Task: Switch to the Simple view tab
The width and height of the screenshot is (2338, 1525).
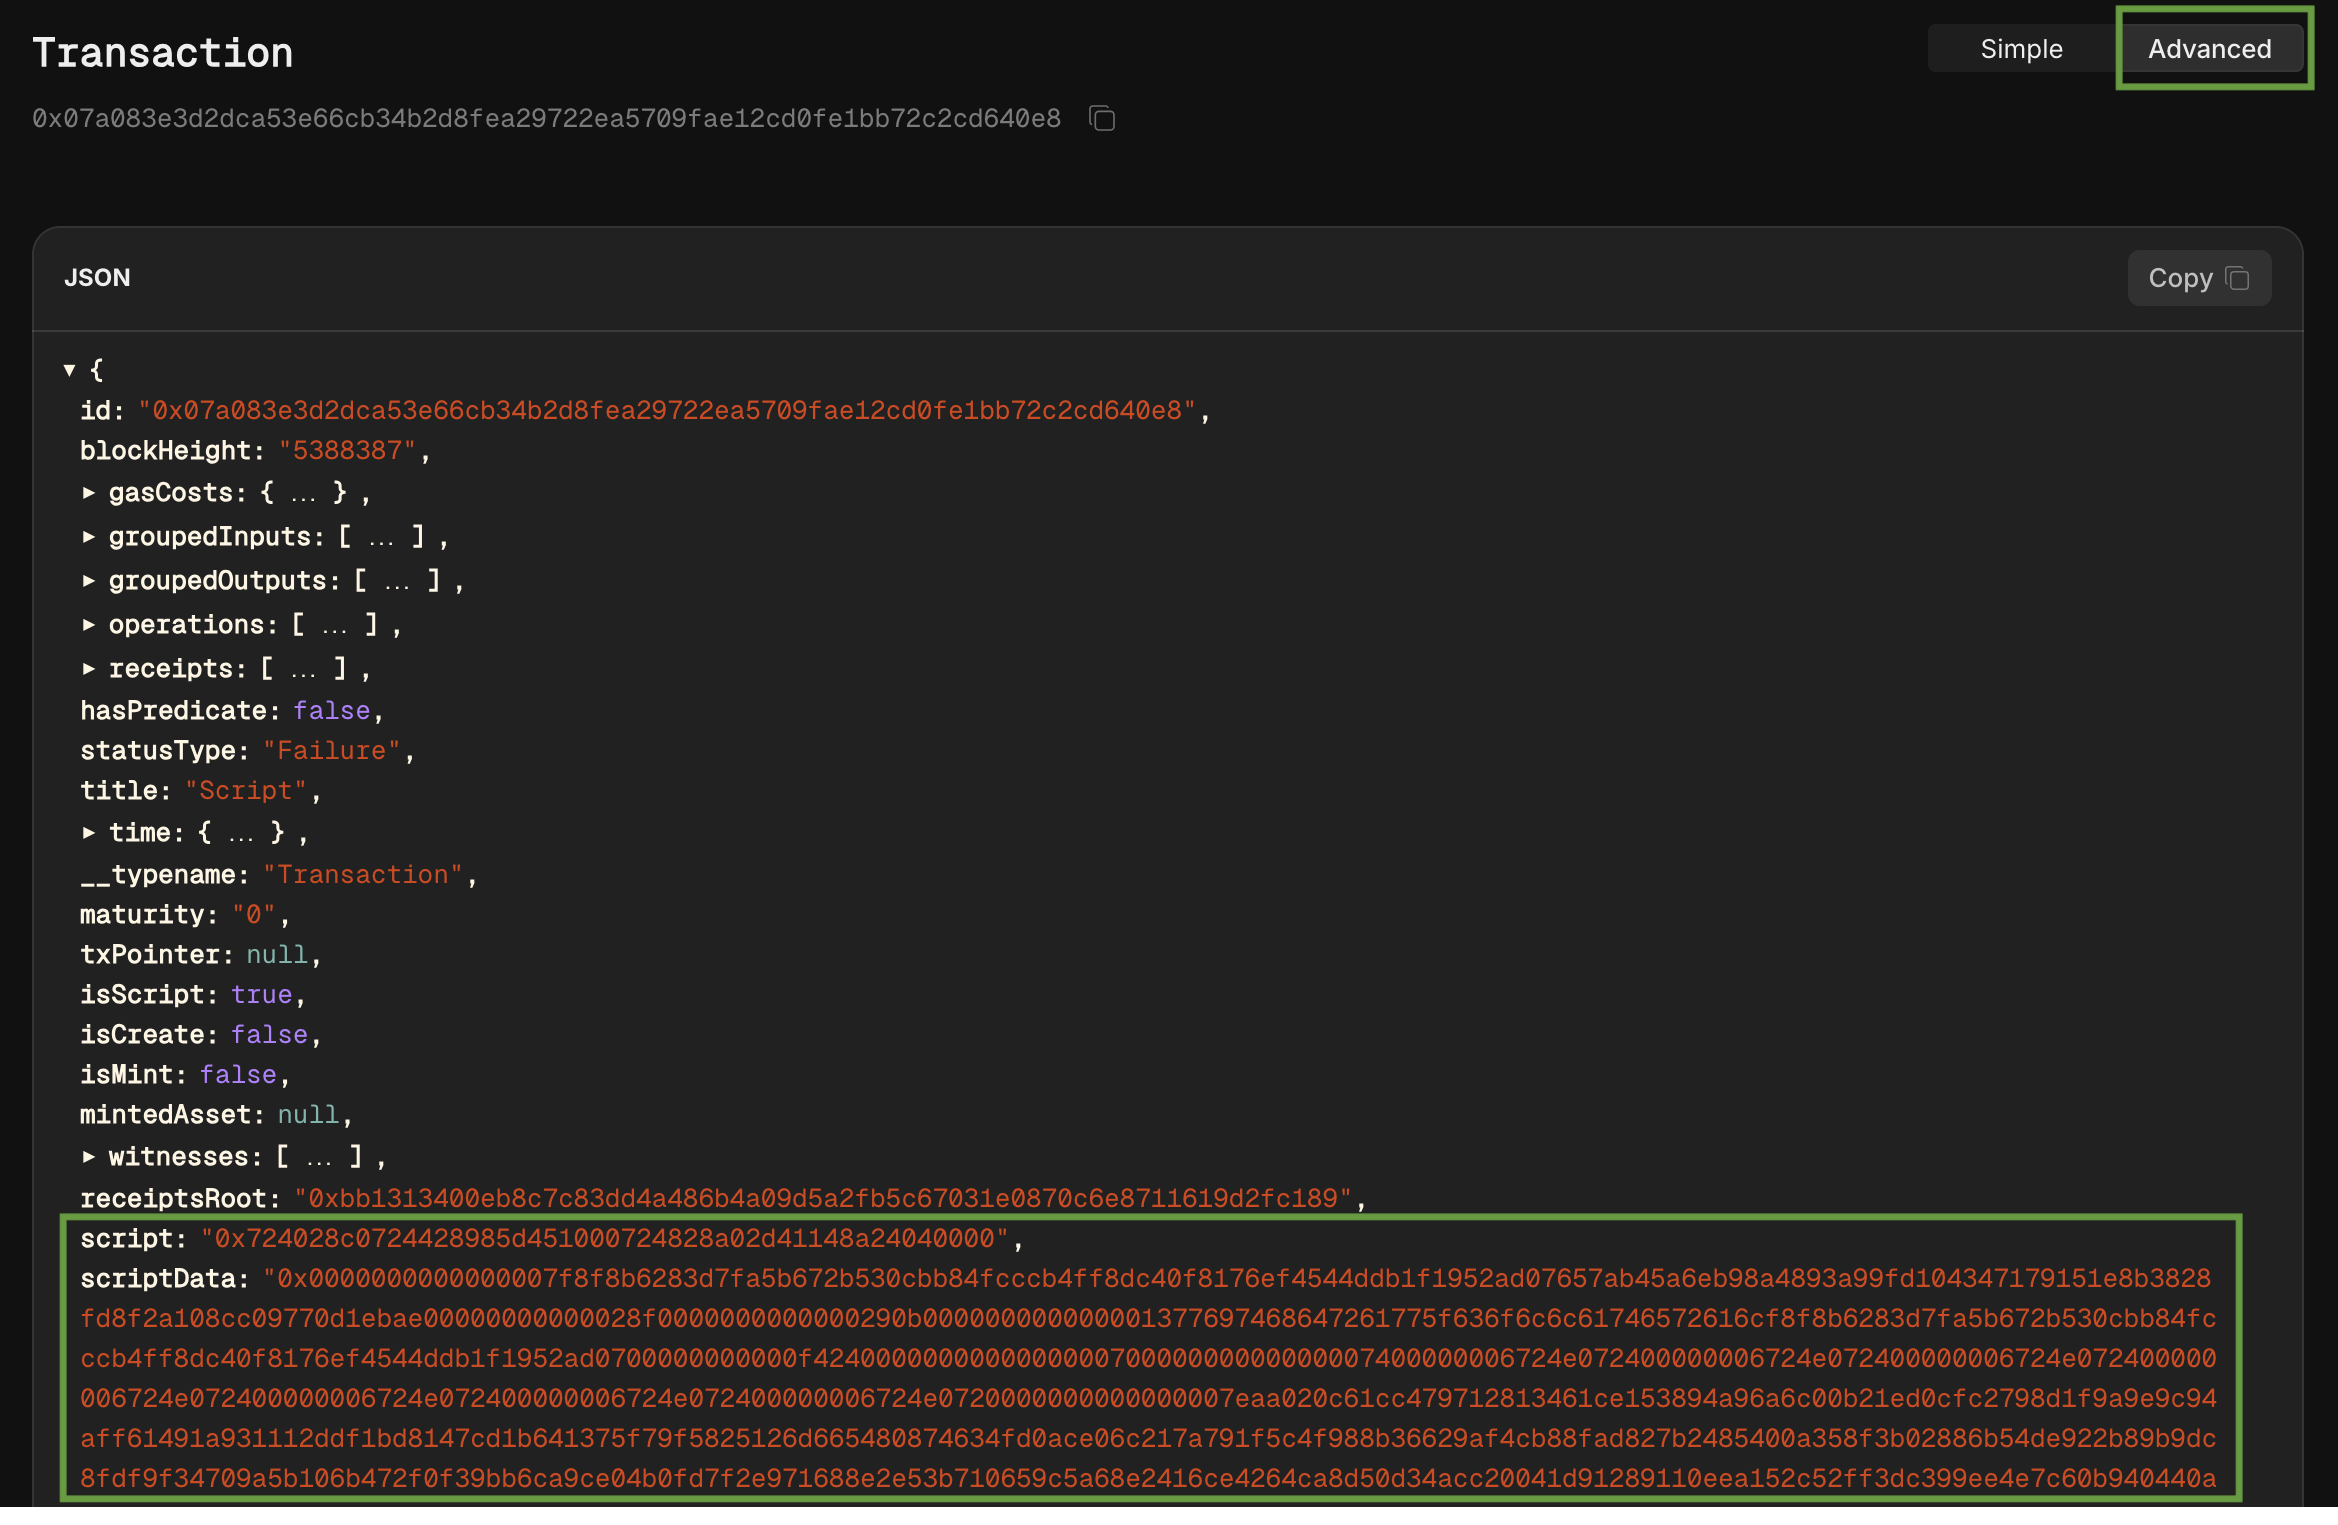Action: pyautogui.click(x=2021, y=49)
